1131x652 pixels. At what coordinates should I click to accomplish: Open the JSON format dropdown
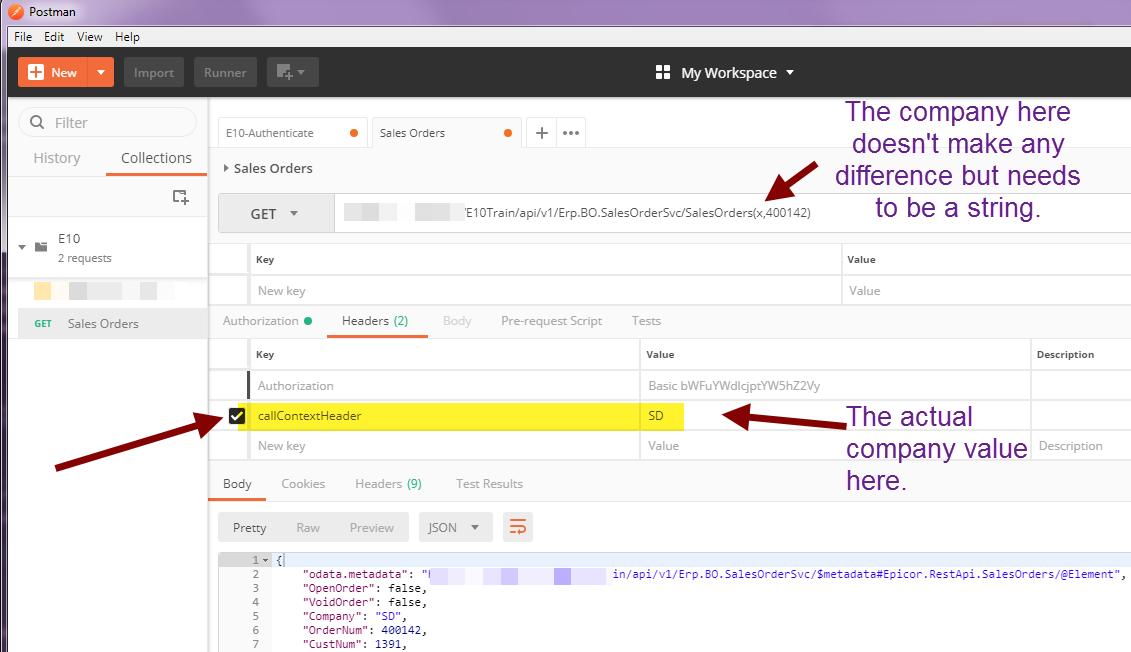tap(456, 527)
